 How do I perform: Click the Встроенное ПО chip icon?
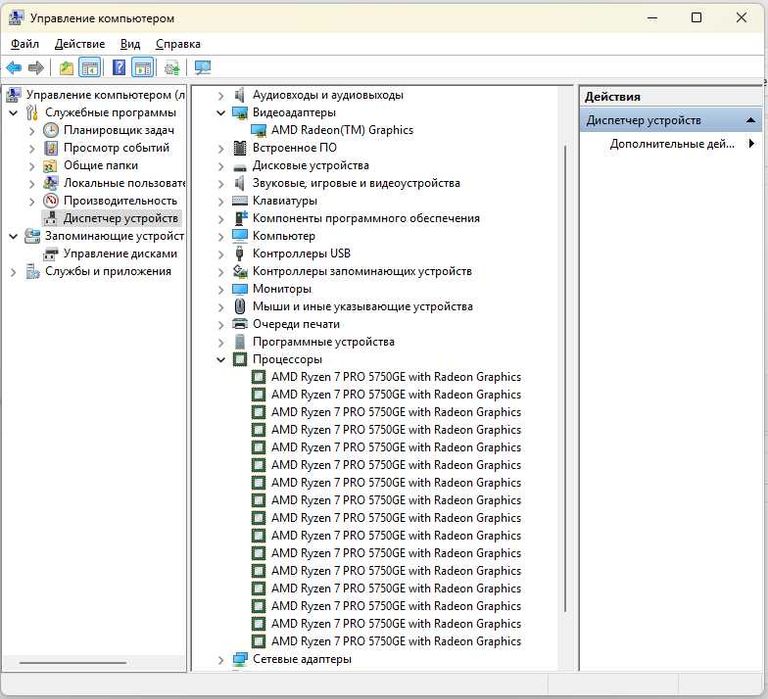click(x=240, y=148)
